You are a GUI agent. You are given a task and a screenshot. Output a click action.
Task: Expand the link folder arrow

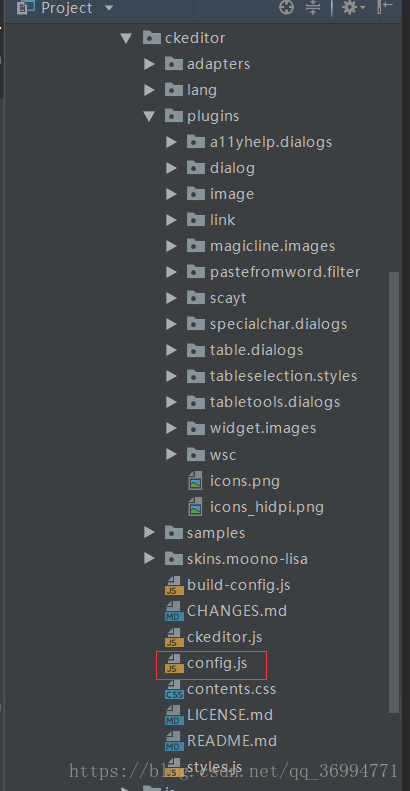[x=171, y=220]
